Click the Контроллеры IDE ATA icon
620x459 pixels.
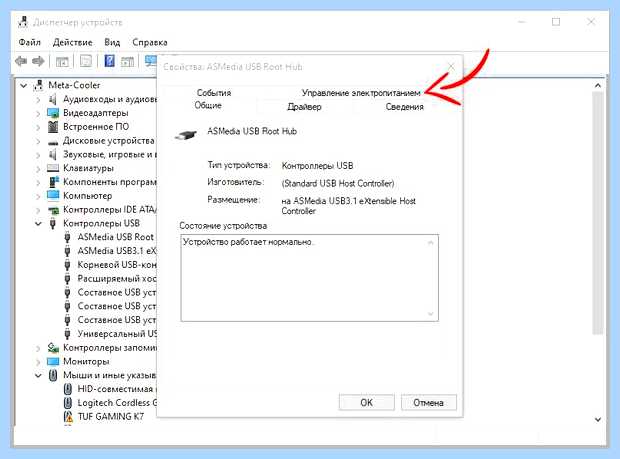coord(53,210)
